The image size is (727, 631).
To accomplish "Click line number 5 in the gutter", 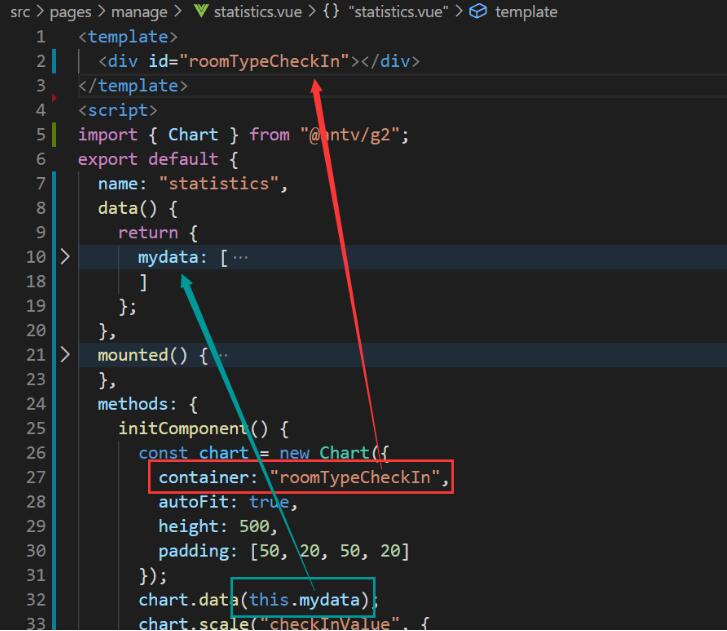I will pyautogui.click(x=41, y=134).
